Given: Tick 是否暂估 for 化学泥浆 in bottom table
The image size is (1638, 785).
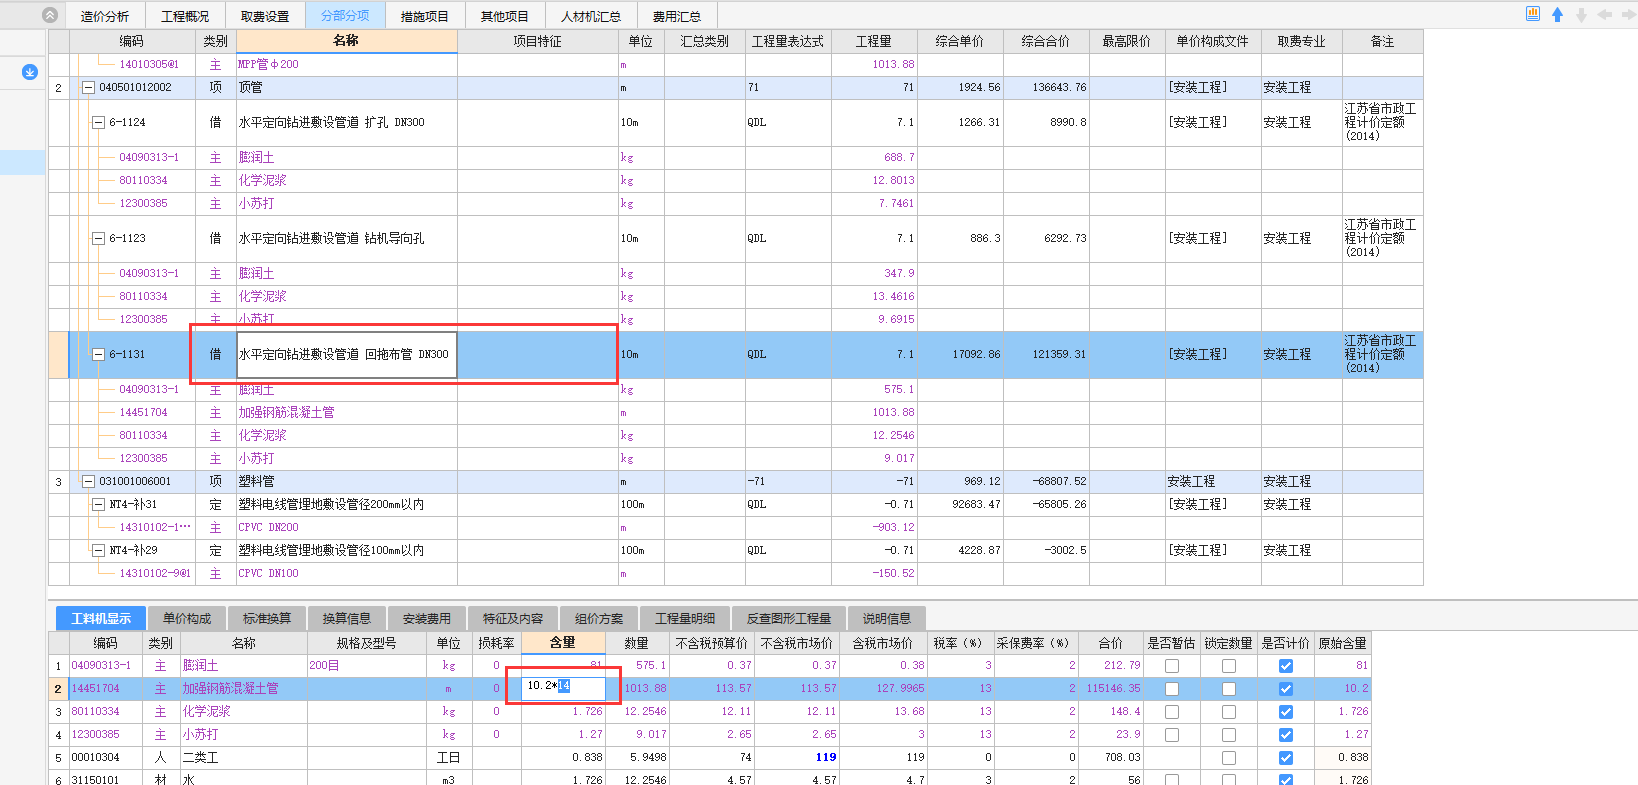Looking at the screenshot, I should (1172, 712).
